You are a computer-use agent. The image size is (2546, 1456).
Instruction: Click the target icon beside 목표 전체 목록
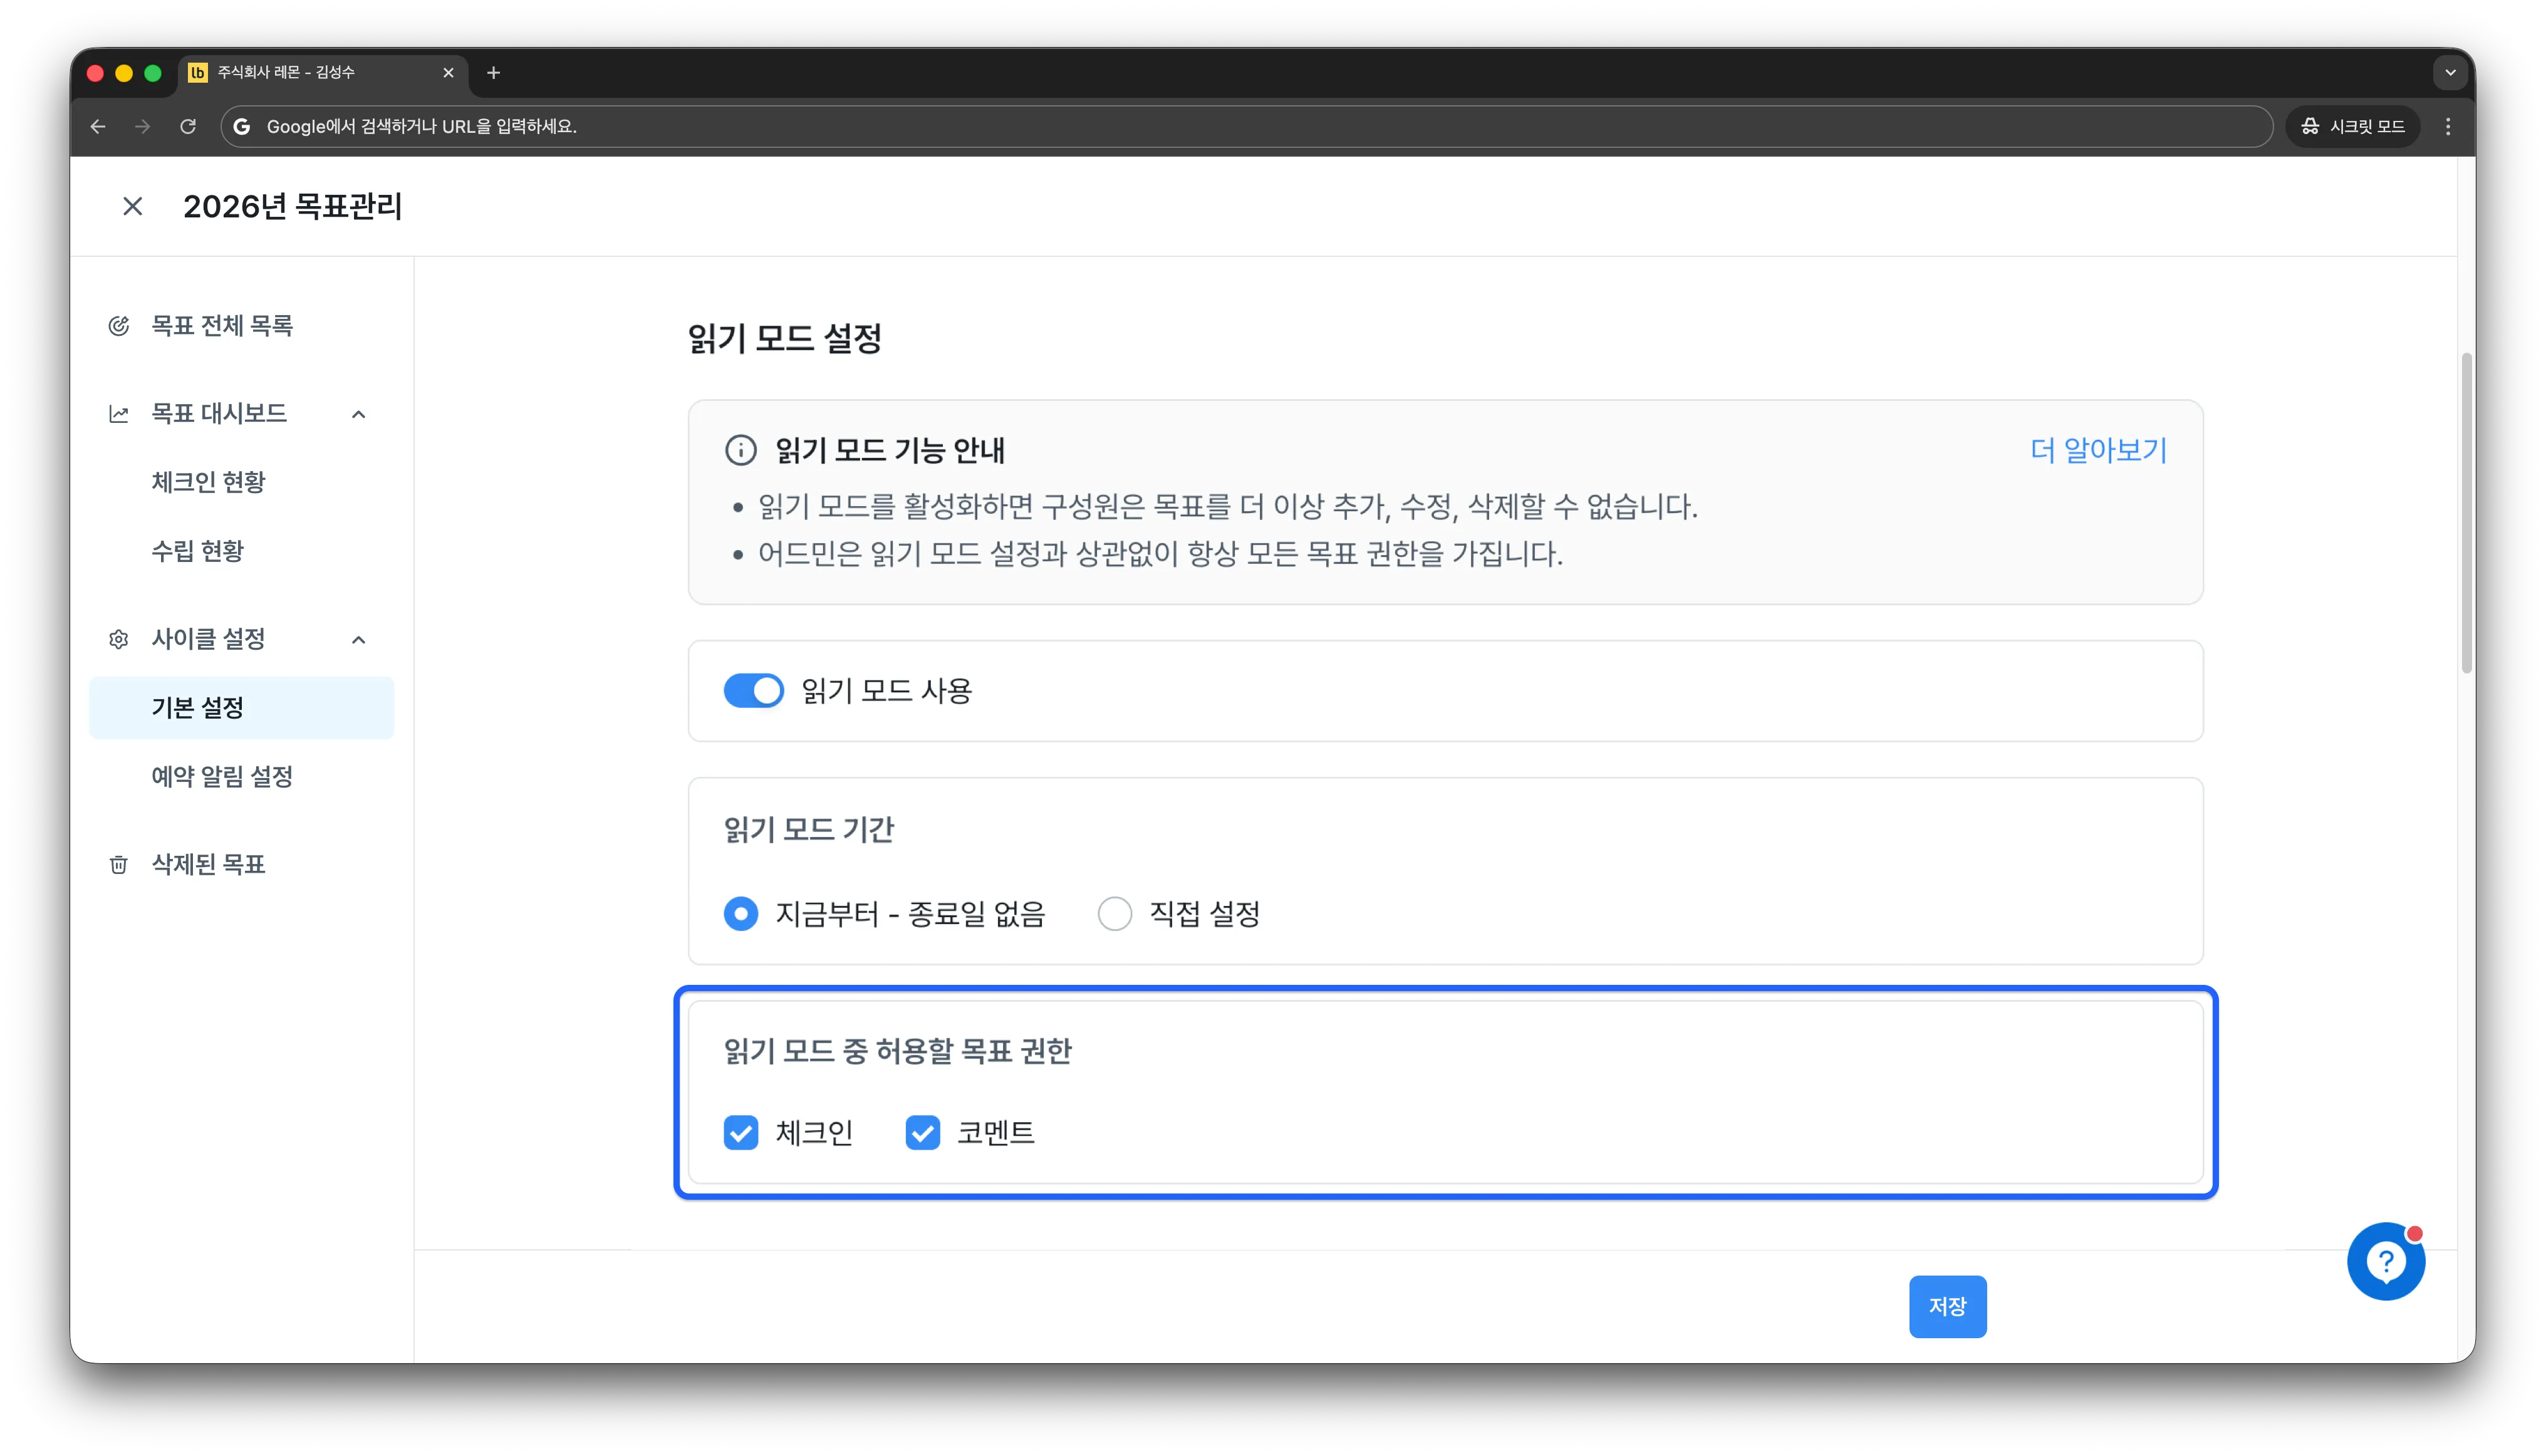pos(119,326)
